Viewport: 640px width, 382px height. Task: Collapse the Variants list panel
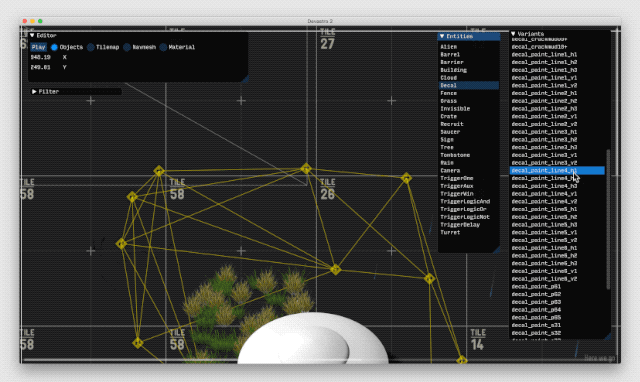(513, 34)
